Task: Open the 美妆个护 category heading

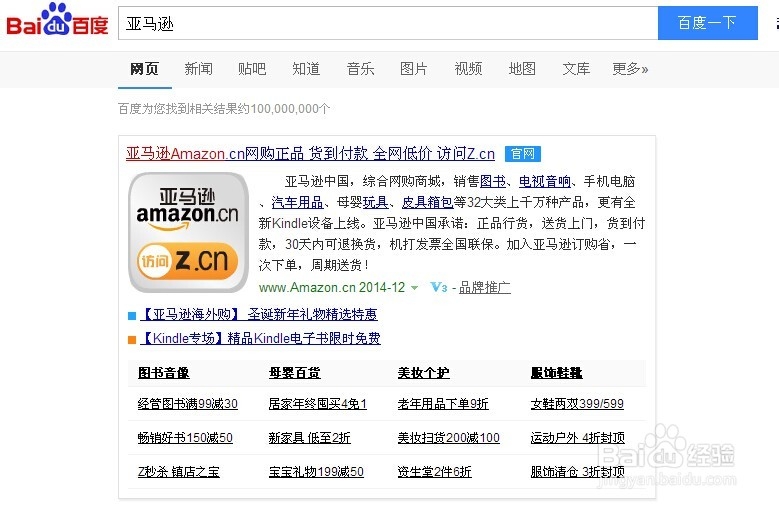Action: tap(423, 372)
